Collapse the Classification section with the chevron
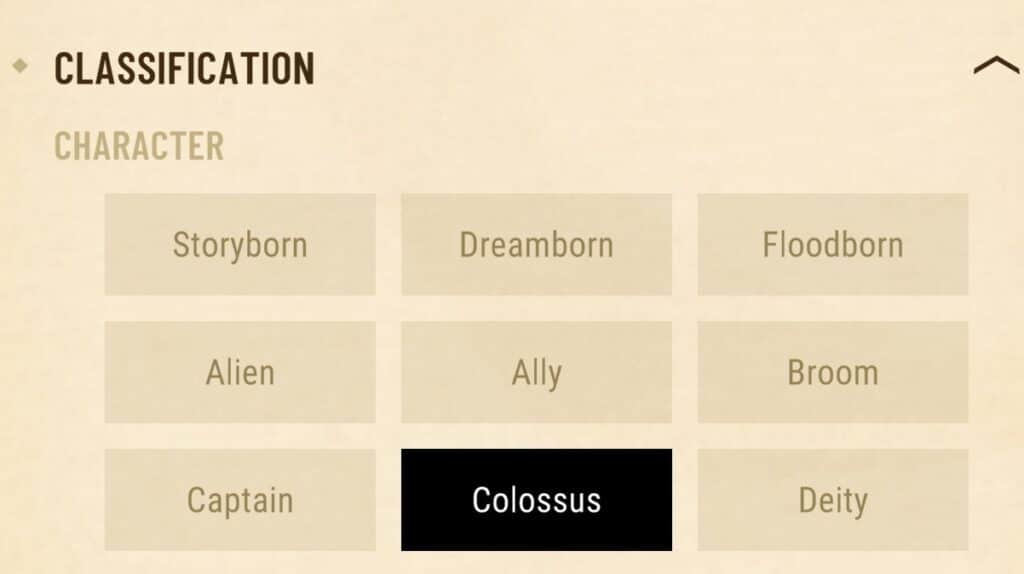1024x574 pixels. pyautogui.click(x=997, y=65)
